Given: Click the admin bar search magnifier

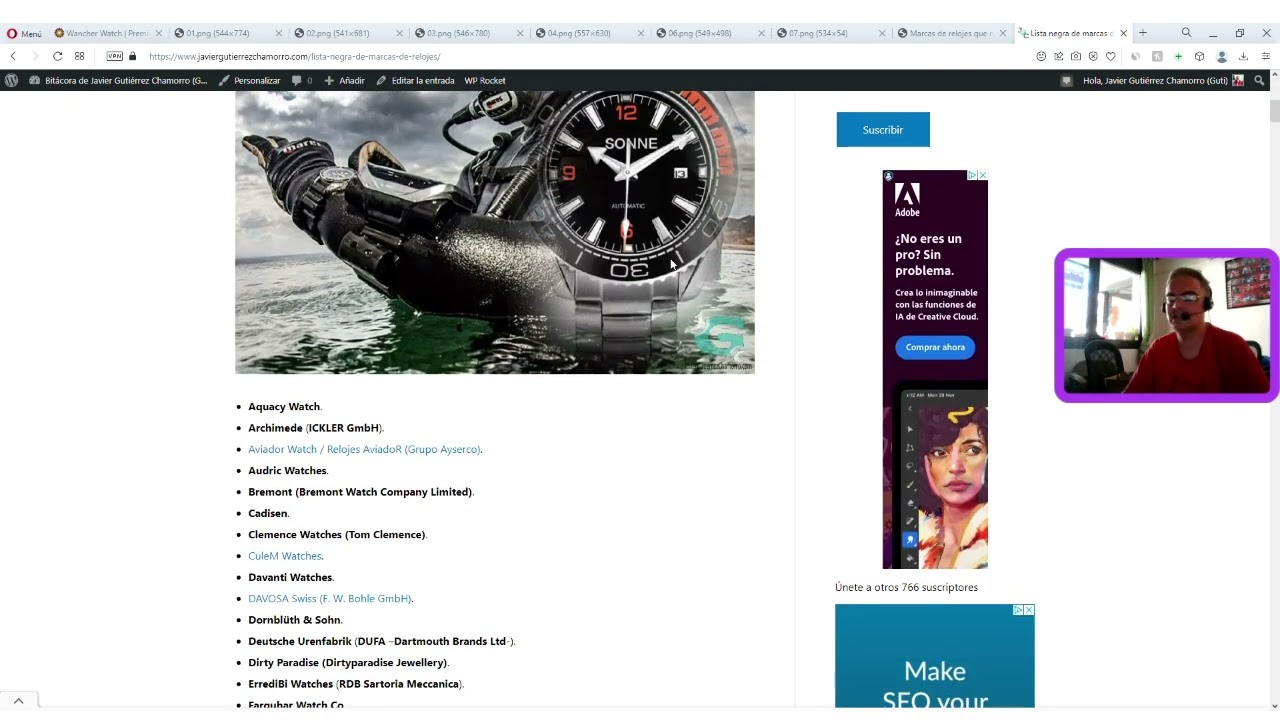Looking at the screenshot, I should 1260,80.
